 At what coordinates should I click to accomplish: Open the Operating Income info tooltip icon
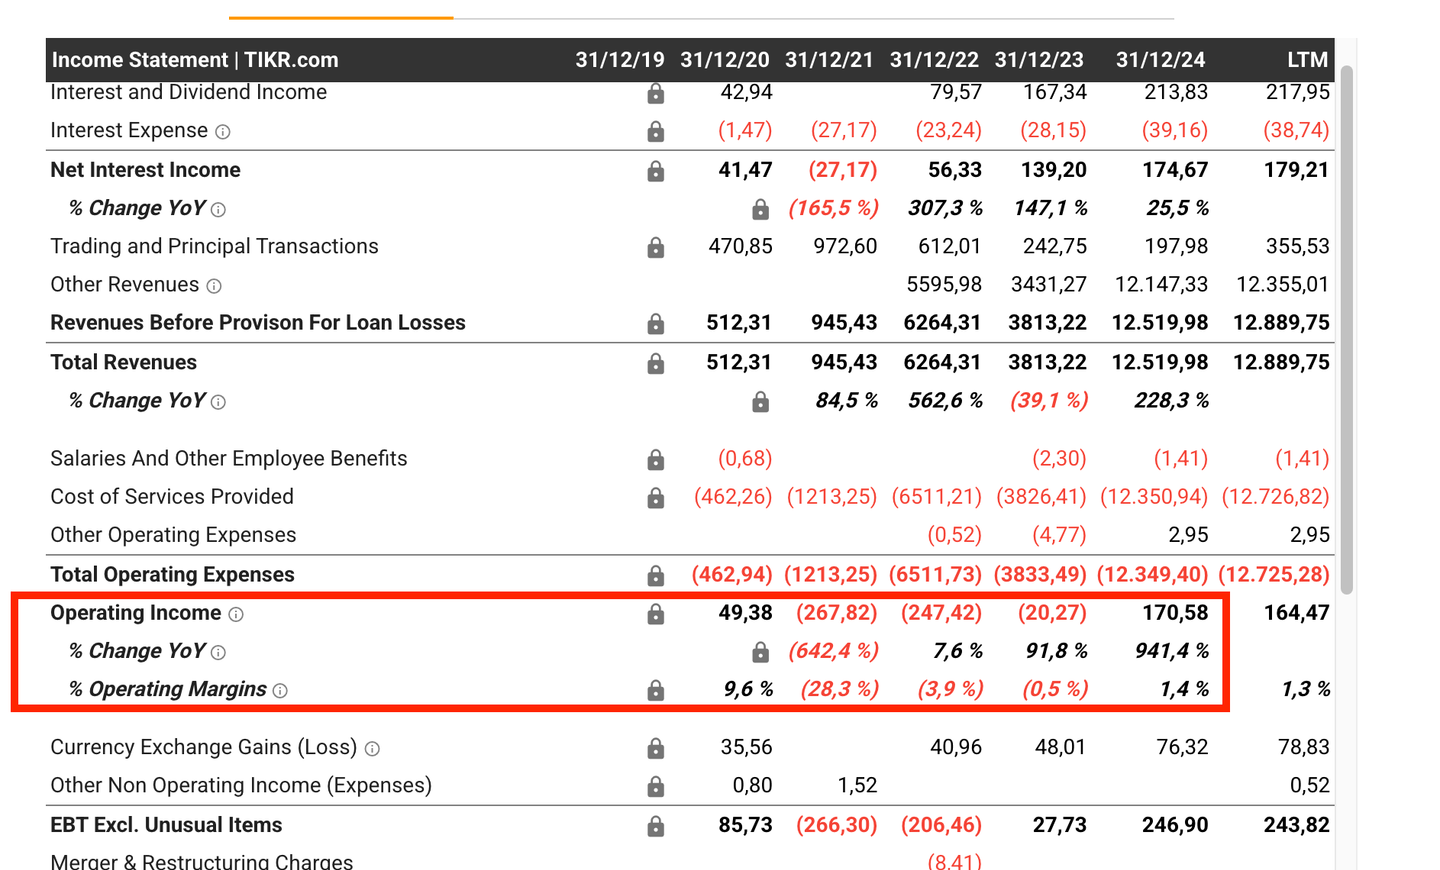pyautogui.click(x=236, y=614)
